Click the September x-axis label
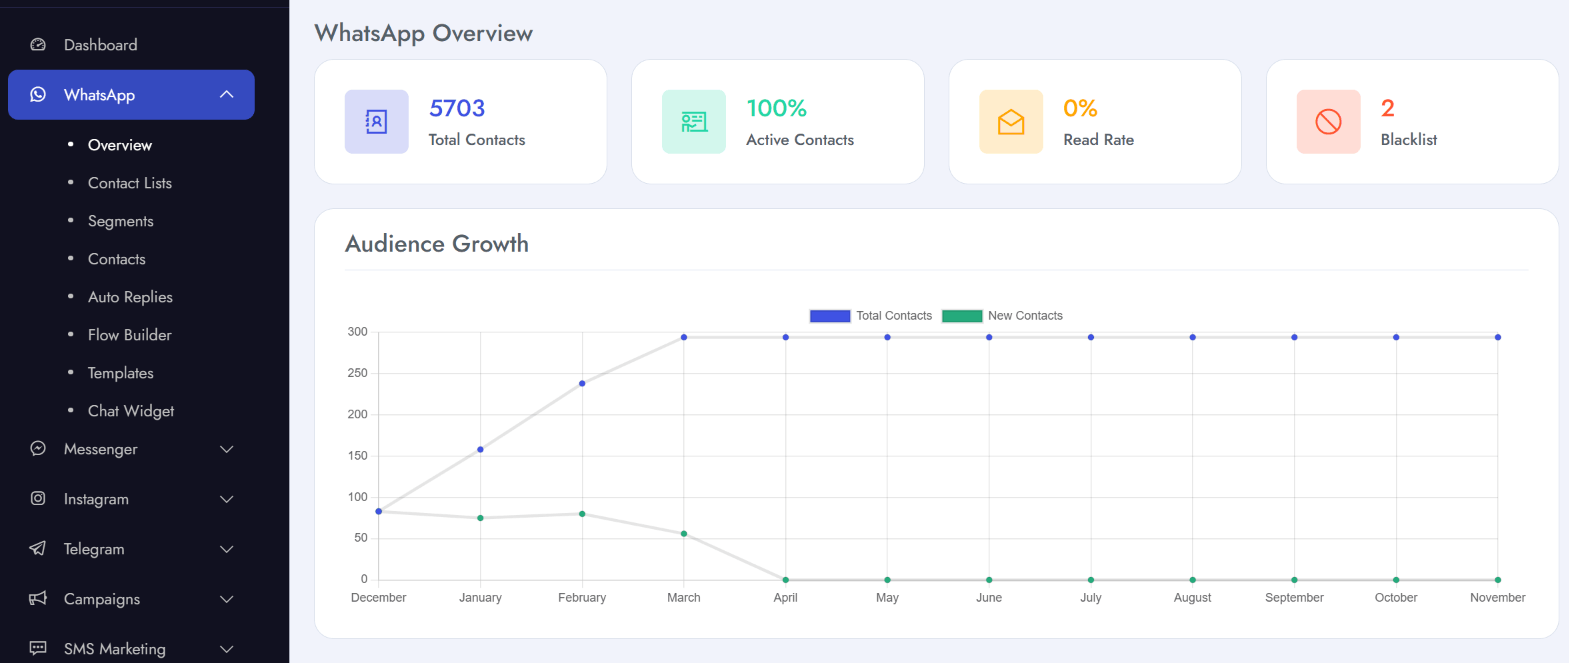The image size is (1569, 663). point(1294,598)
